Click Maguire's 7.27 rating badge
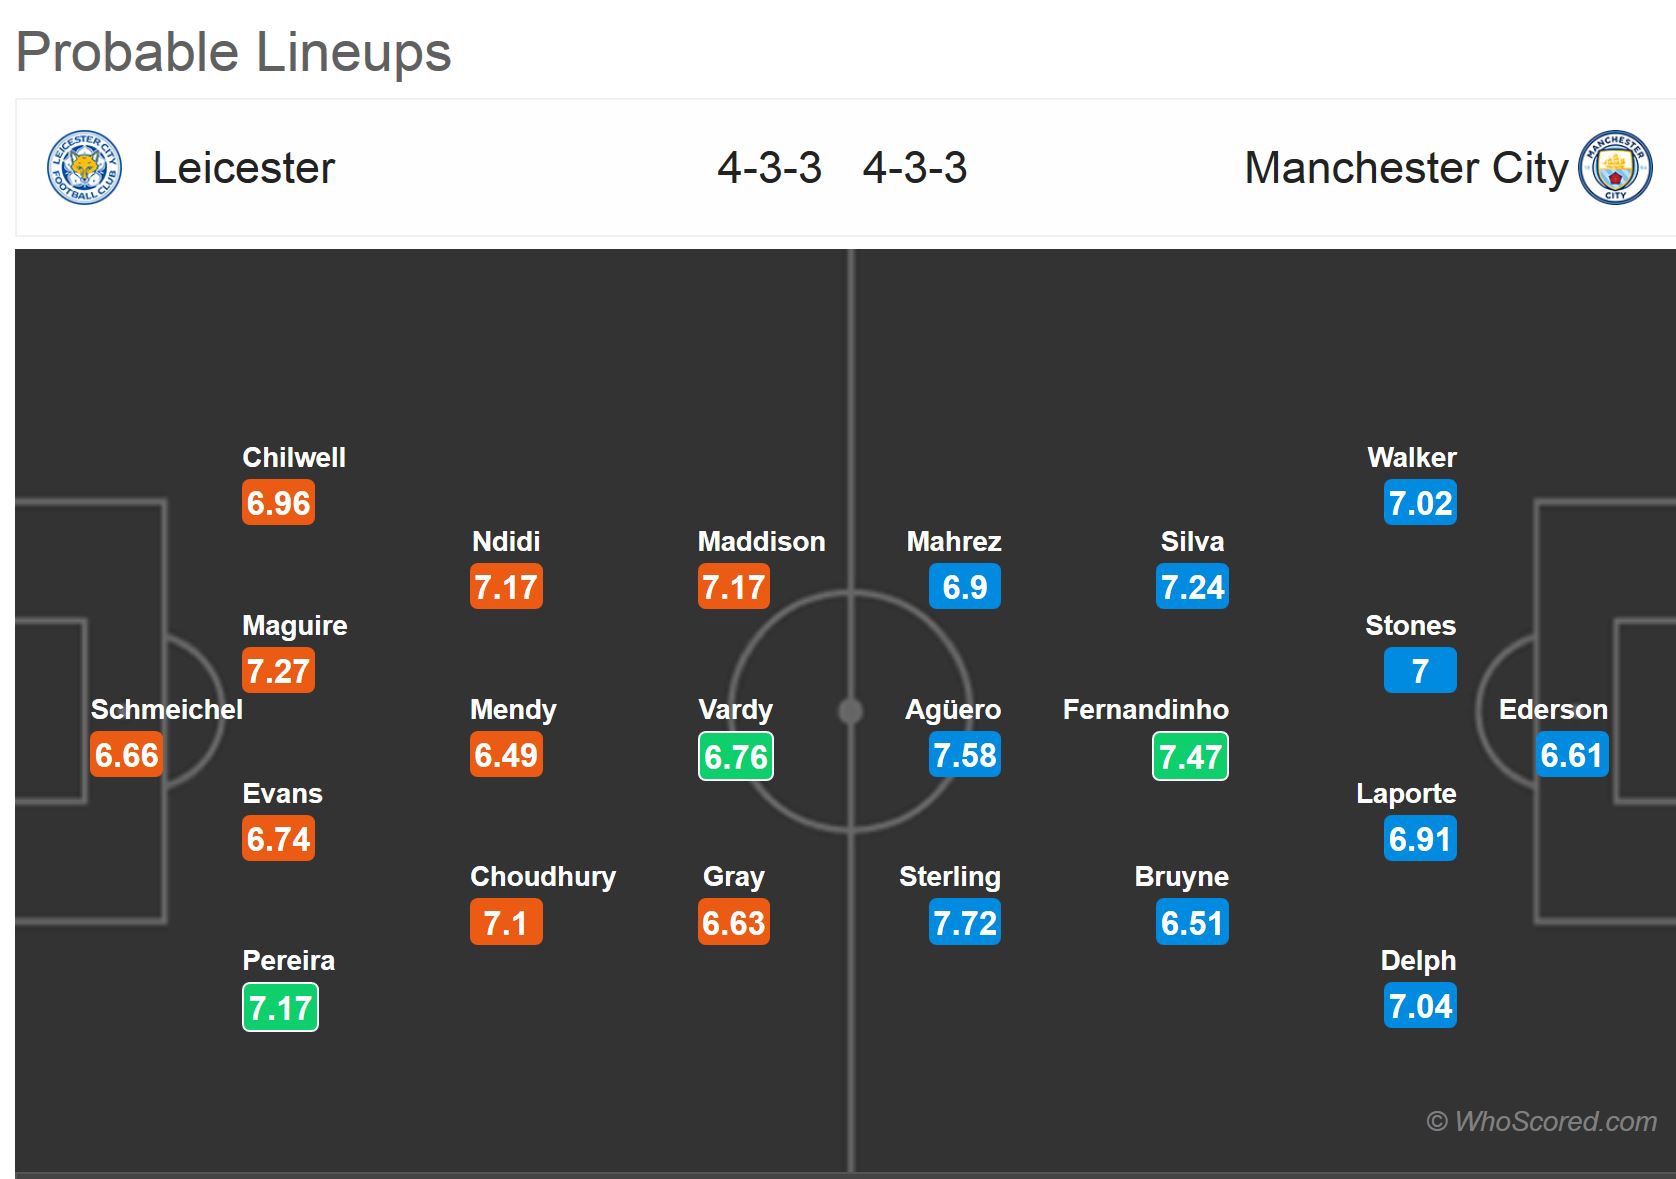The image size is (1676, 1179). click(x=278, y=671)
